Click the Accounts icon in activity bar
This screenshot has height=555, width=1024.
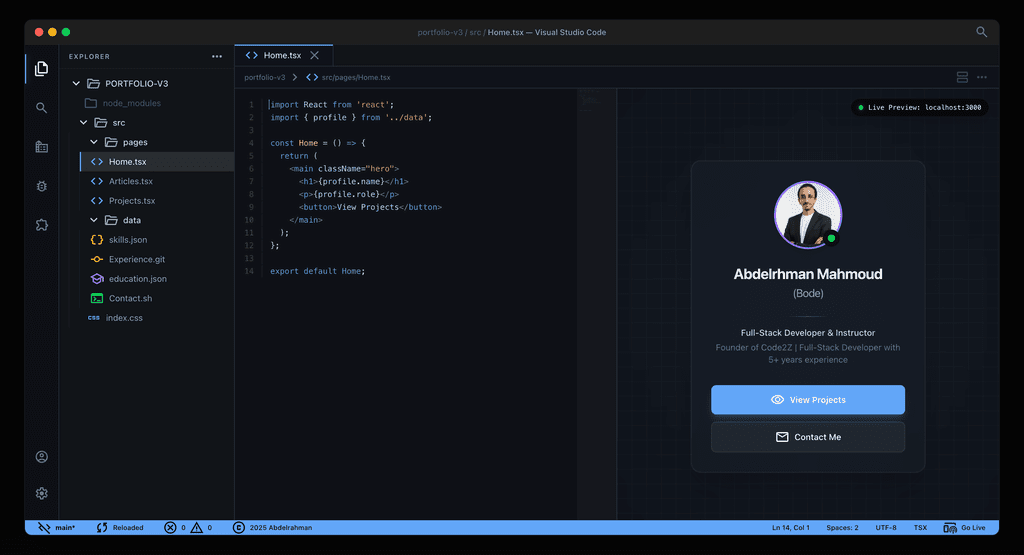pos(41,457)
